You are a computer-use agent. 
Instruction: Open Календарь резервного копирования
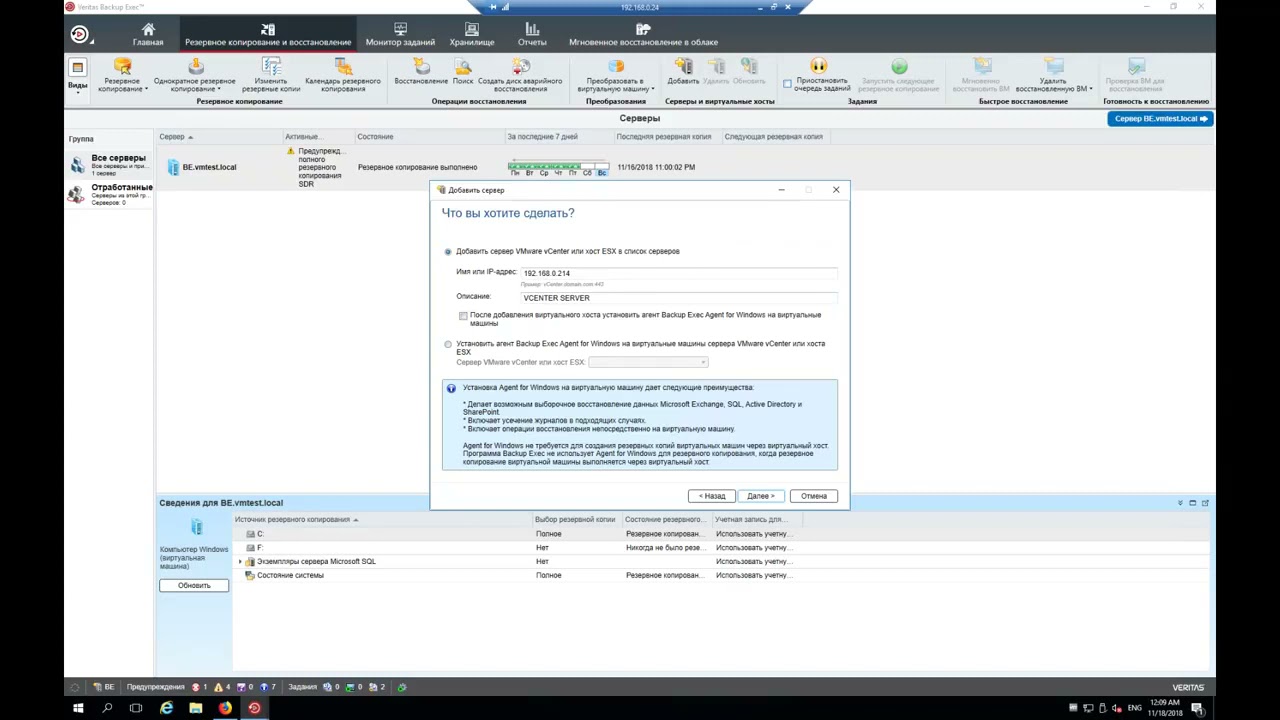(x=343, y=76)
